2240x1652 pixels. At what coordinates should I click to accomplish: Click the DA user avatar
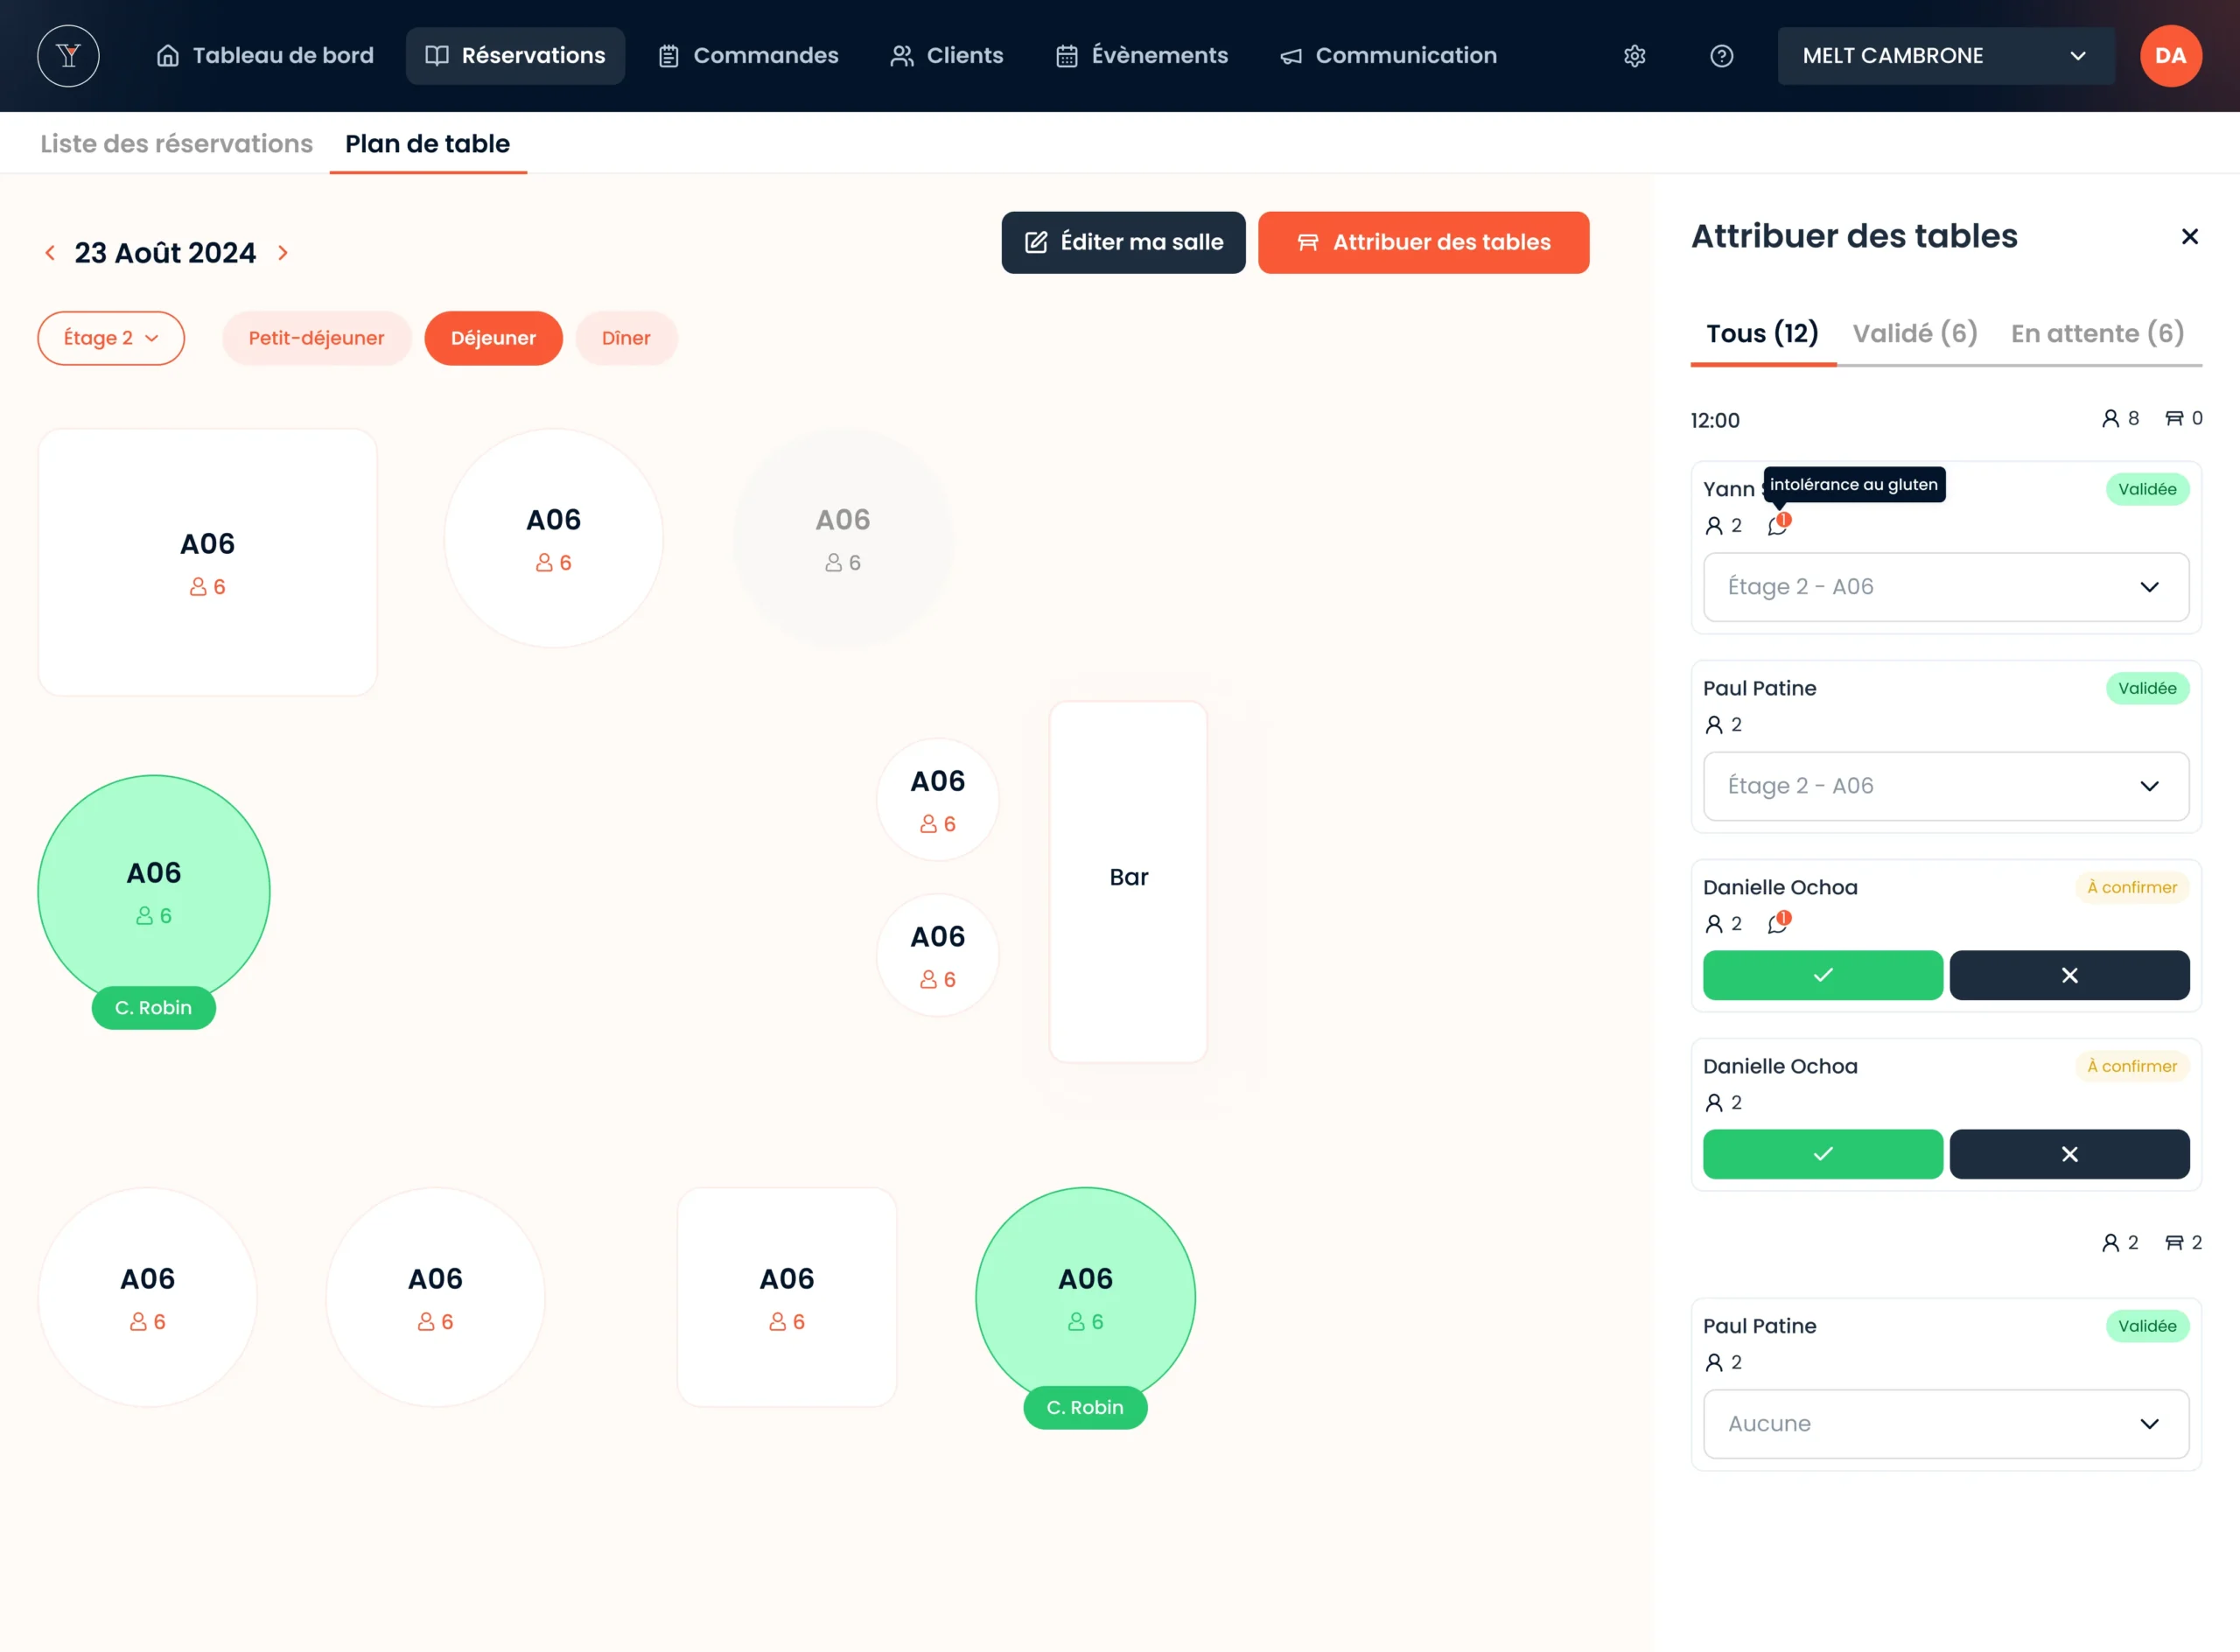point(2170,56)
